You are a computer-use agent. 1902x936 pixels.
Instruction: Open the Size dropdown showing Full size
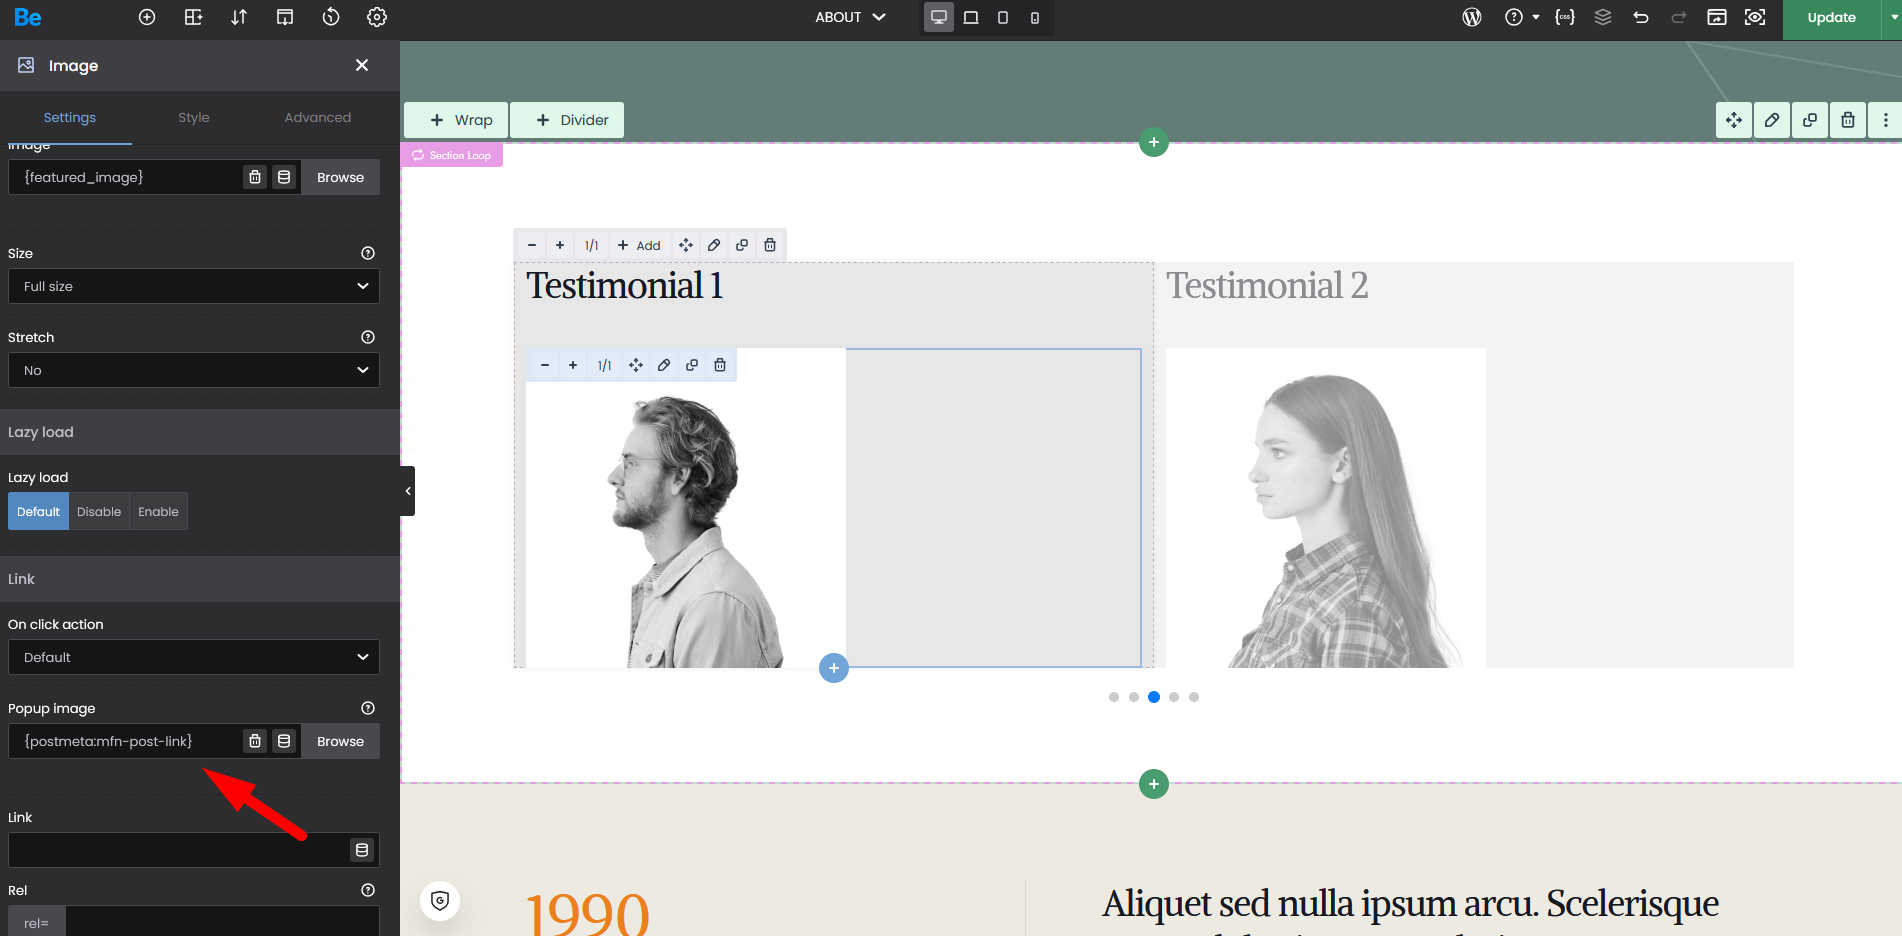pos(194,286)
